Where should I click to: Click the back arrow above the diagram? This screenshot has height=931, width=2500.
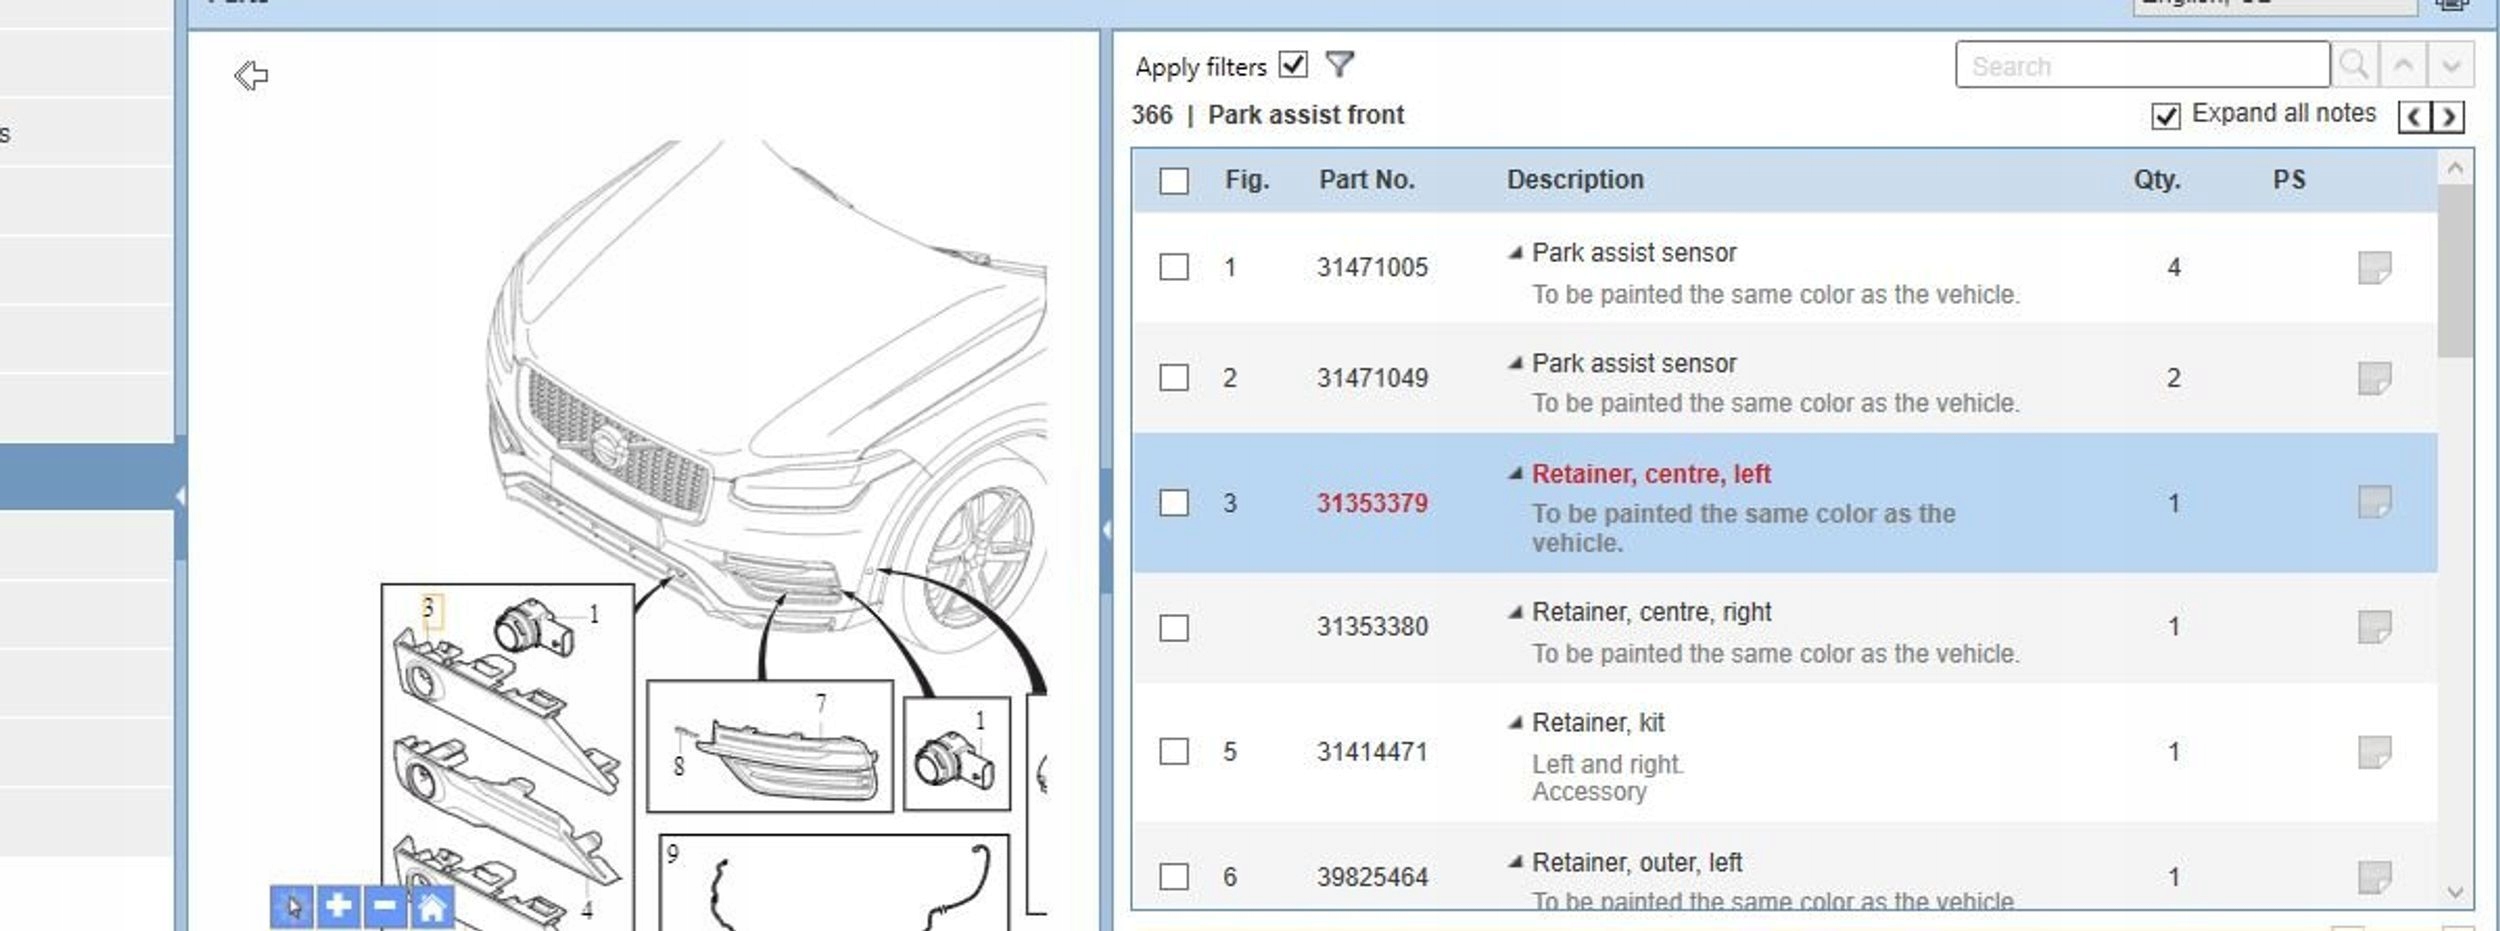251,75
